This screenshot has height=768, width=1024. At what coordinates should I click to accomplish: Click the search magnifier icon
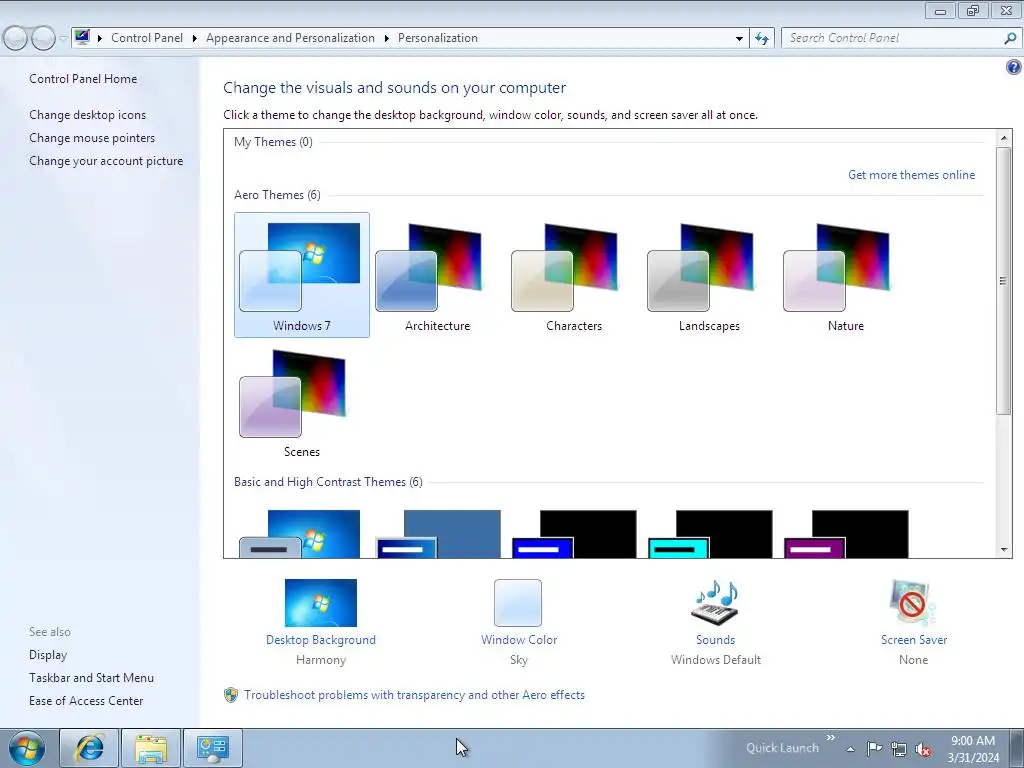[x=1010, y=38]
